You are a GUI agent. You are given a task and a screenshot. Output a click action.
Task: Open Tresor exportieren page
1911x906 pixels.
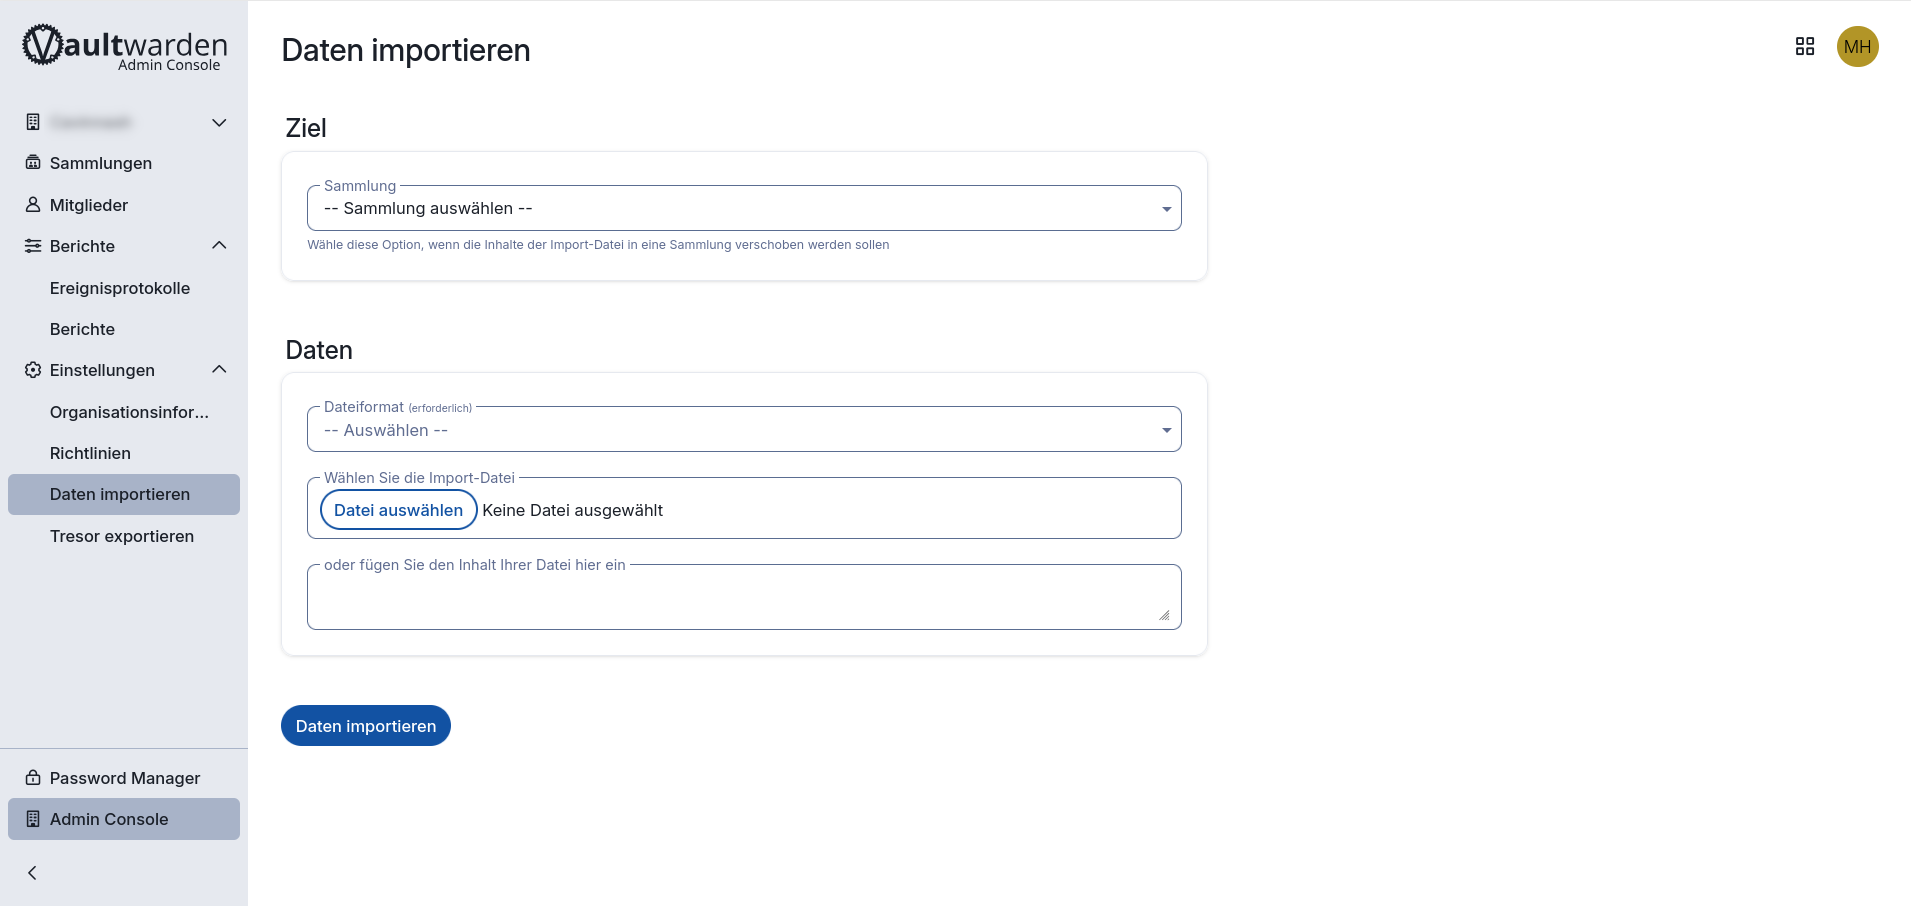click(x=122, y=536)
